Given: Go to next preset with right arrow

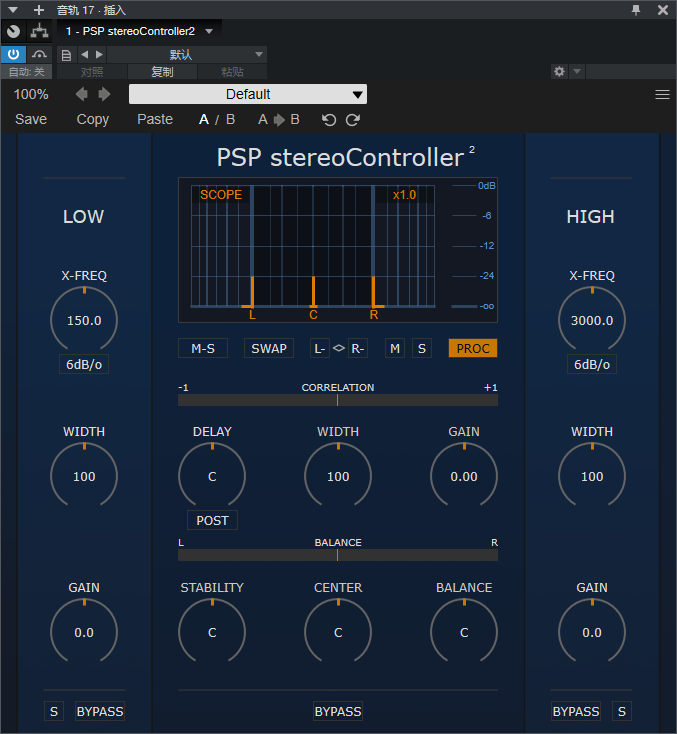Looking at the screenshot, I should 104,94.
